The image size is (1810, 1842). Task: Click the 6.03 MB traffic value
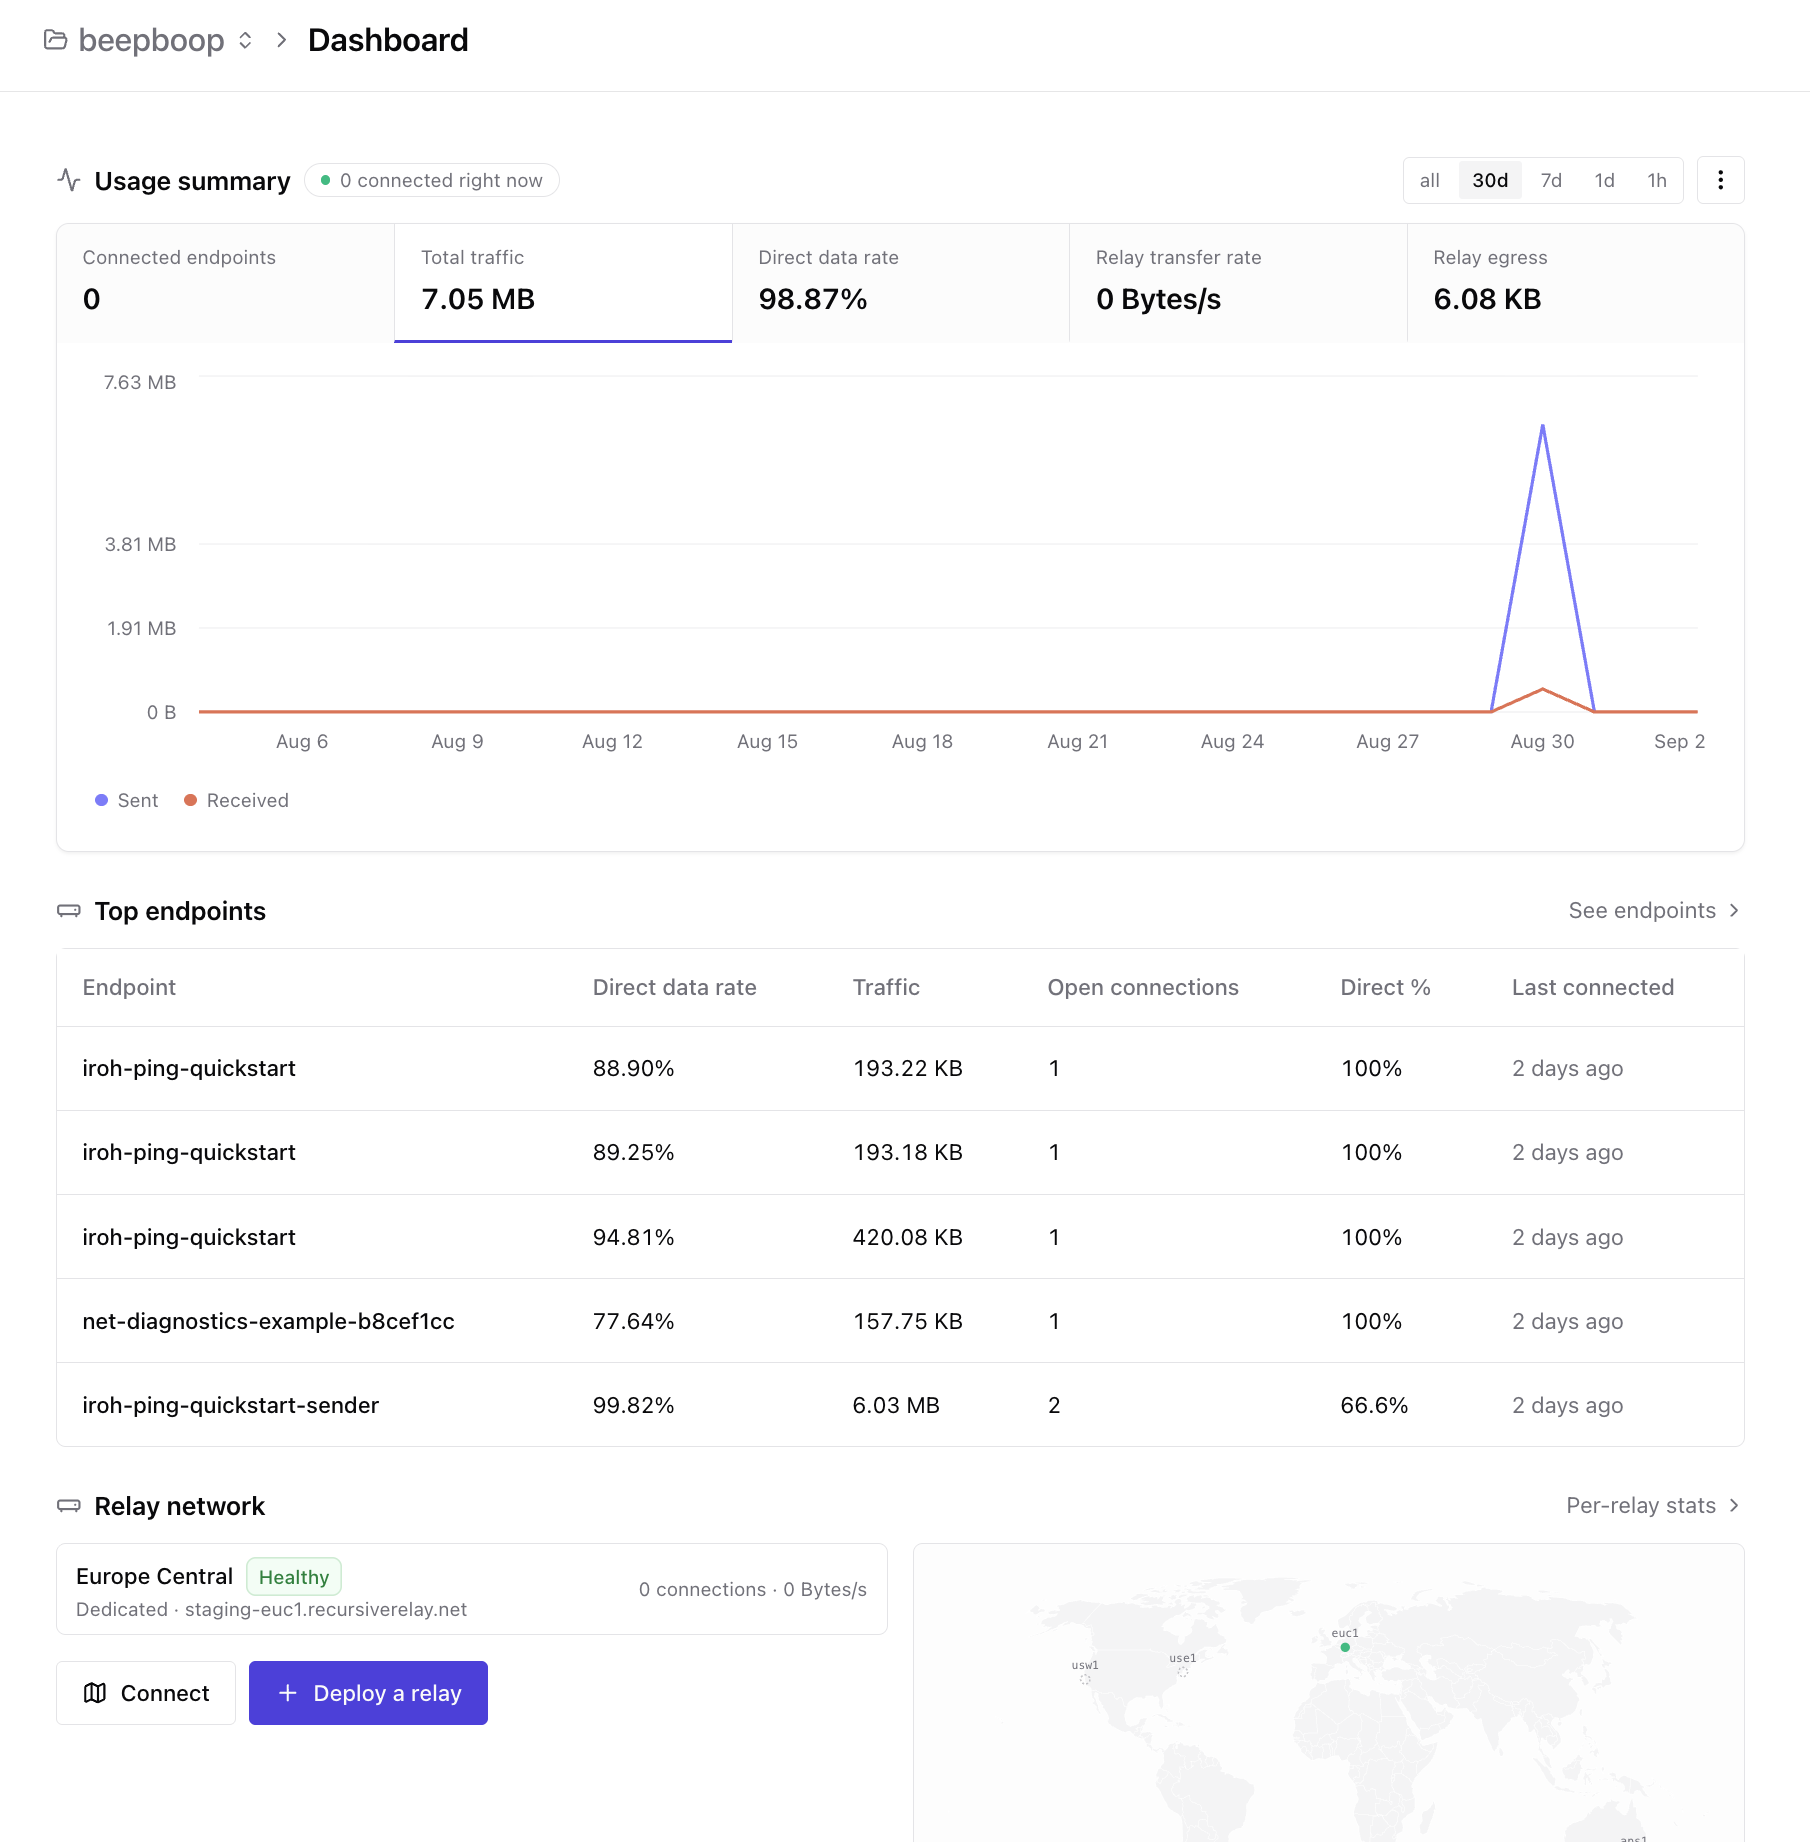pos(896,1405)
